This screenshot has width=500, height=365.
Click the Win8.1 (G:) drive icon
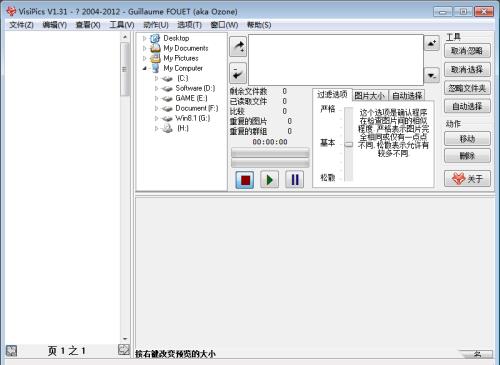[x=167, y=119]
